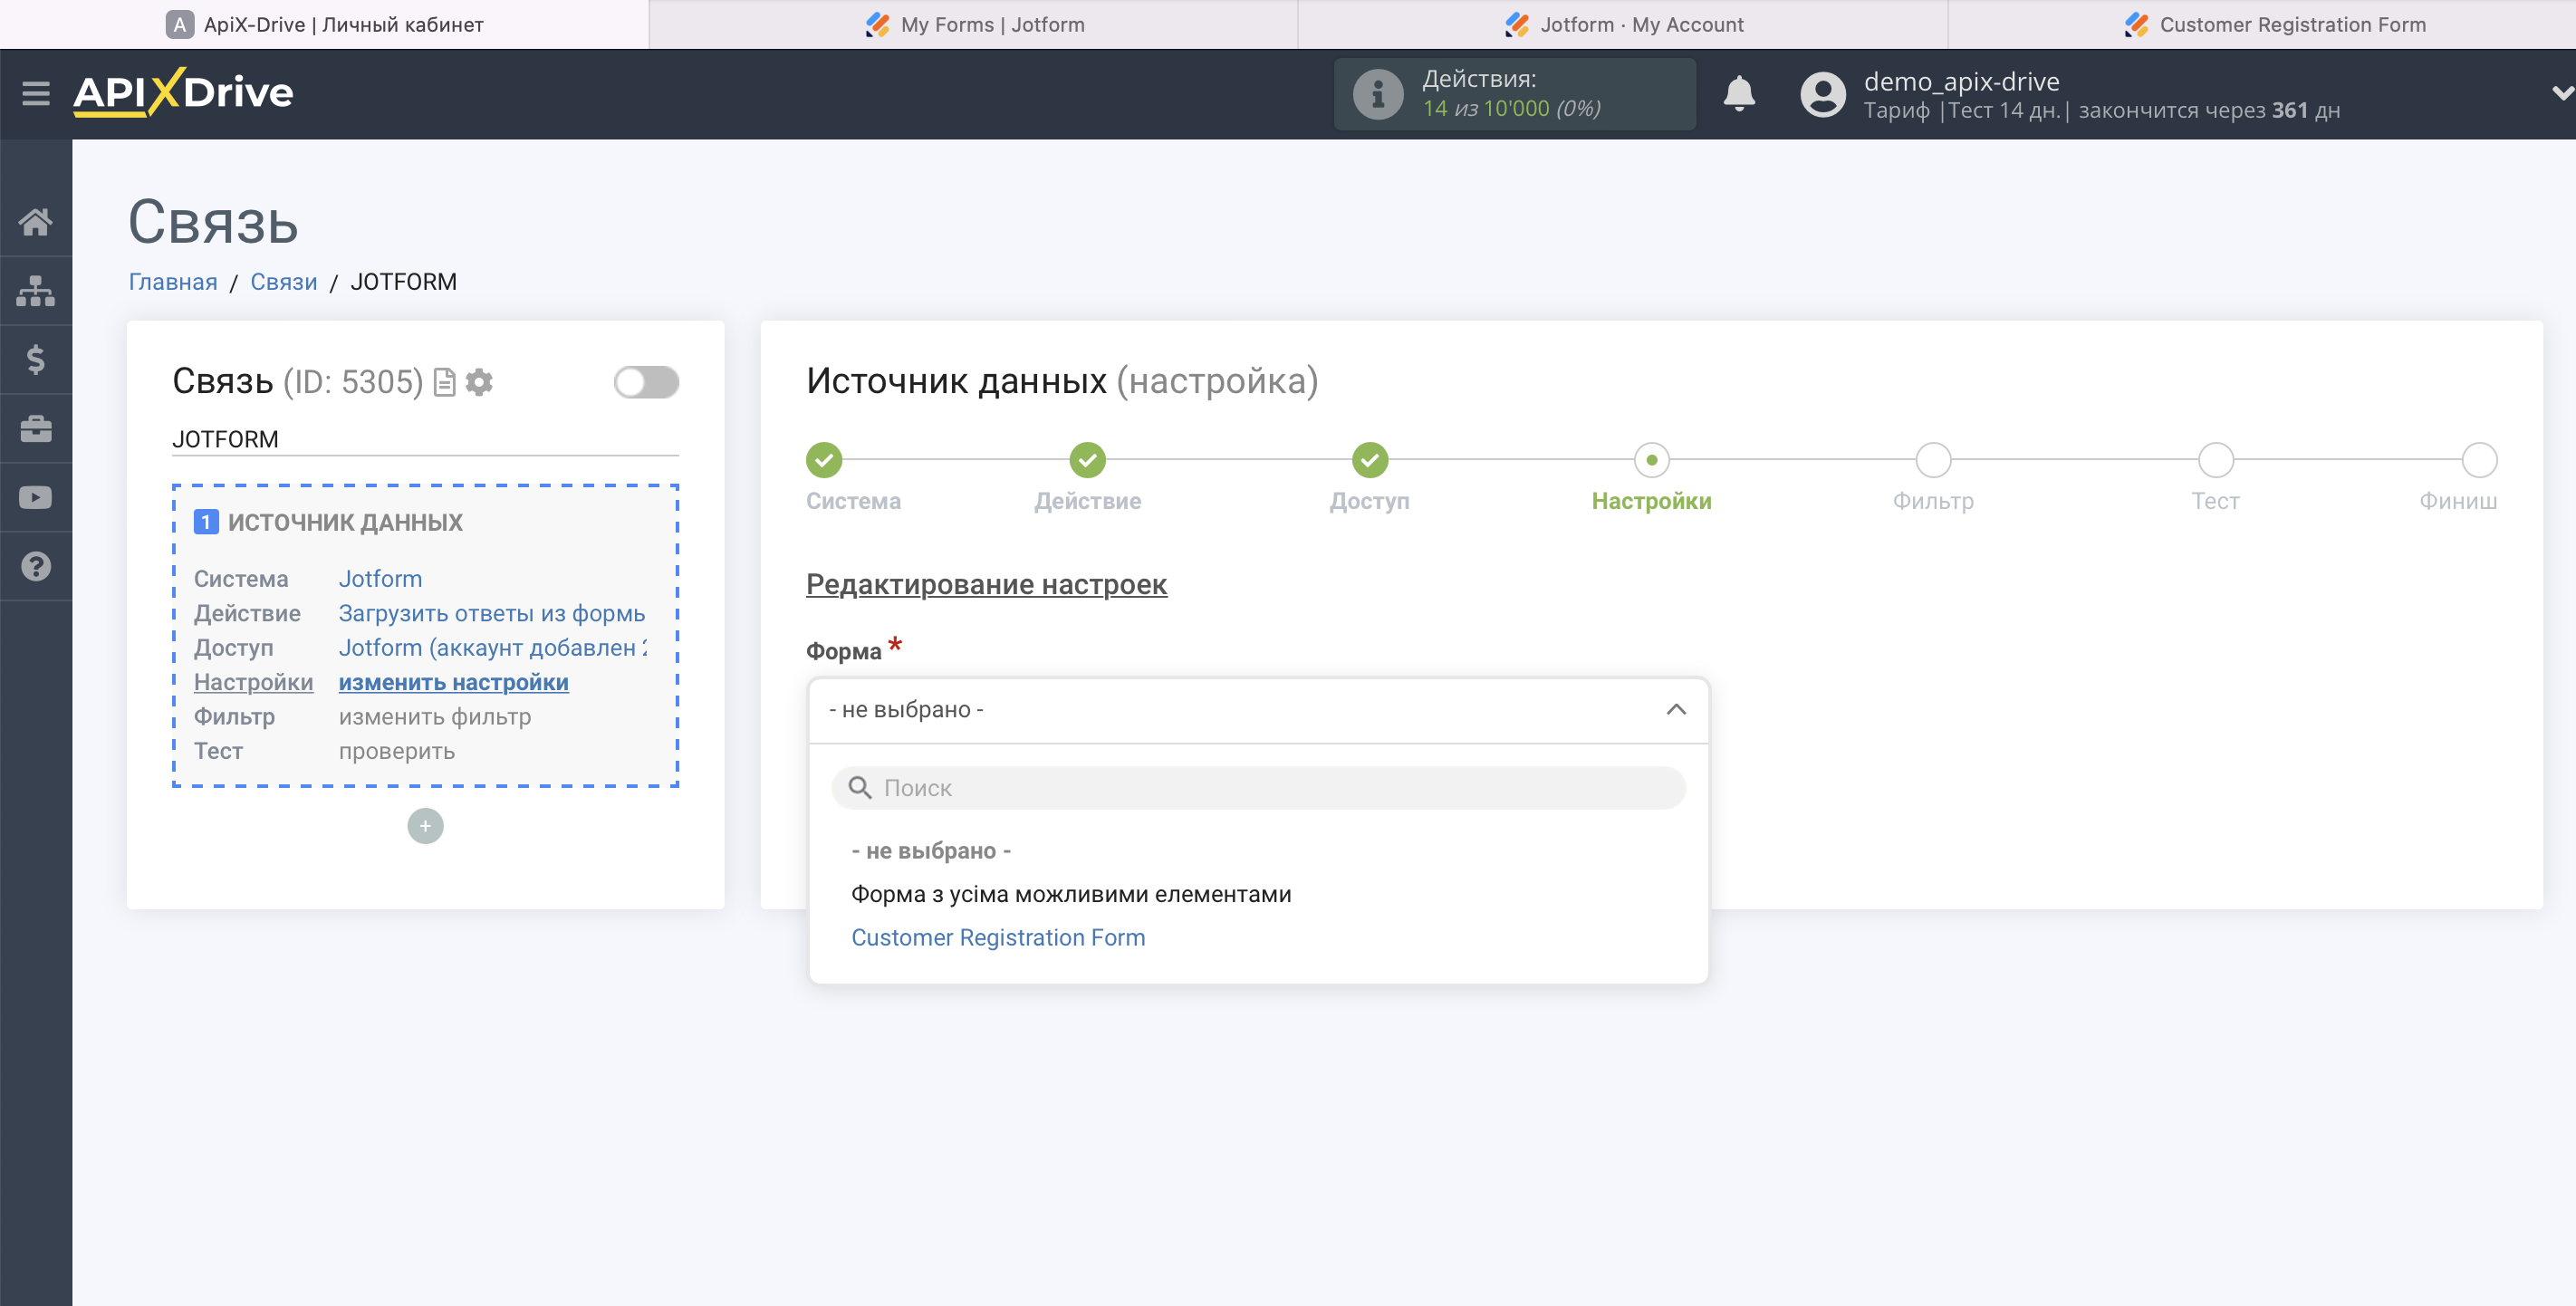Viewport: 2576px width, 1306px height.
Task: Select 'Форма з усіма можливими елементами' option
Action: click(1071, 894)
